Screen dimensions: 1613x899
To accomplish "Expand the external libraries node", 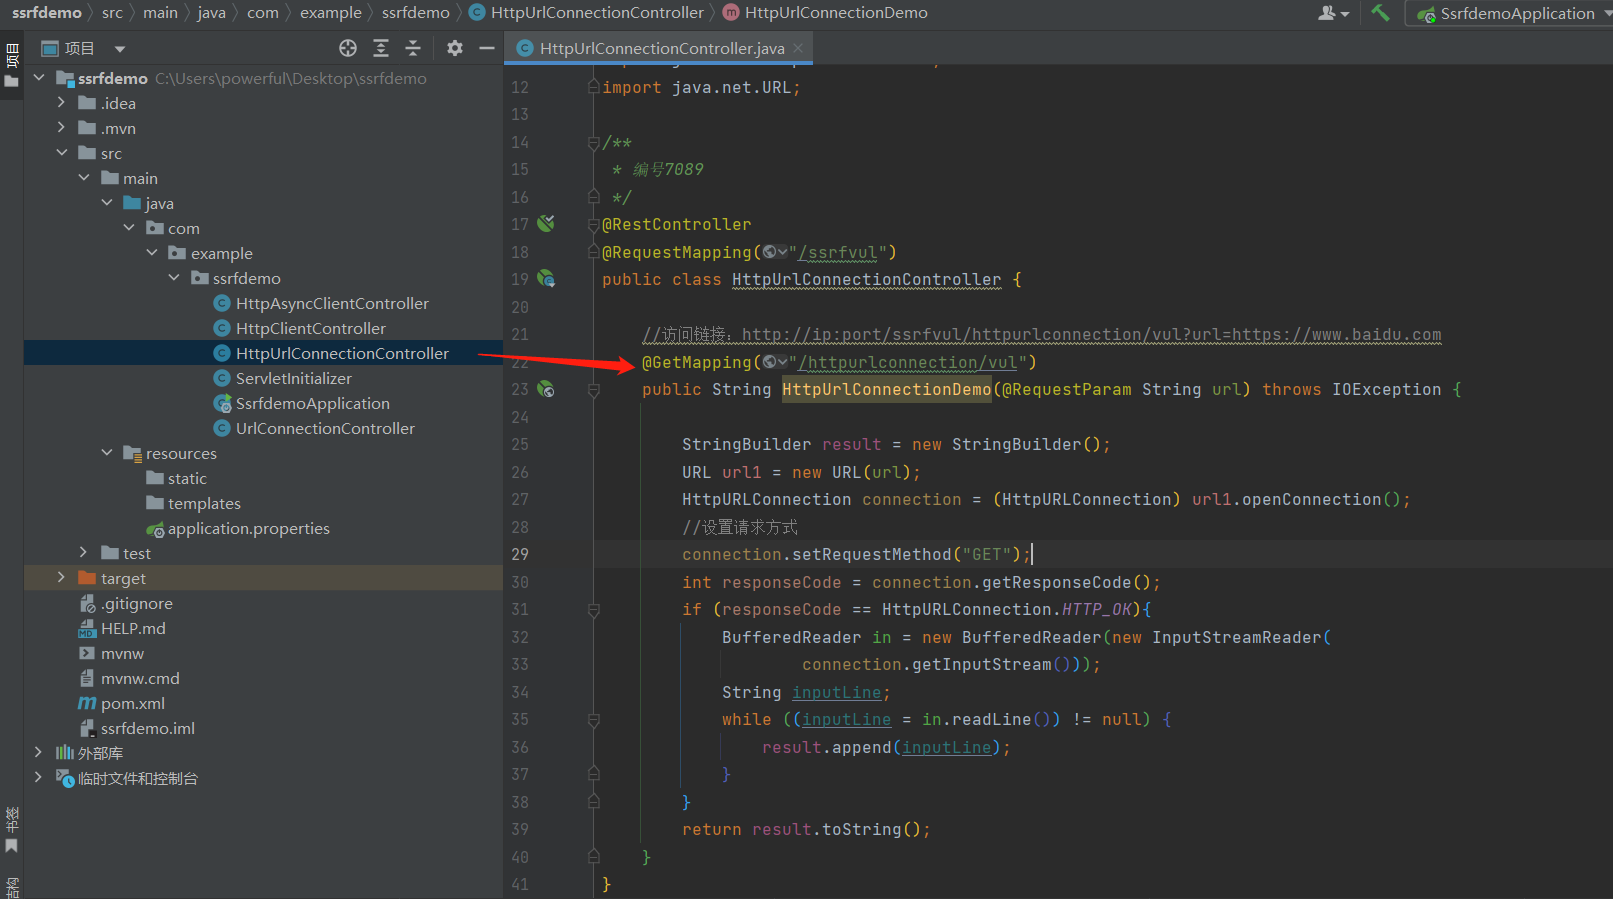I will coord(38,752).
